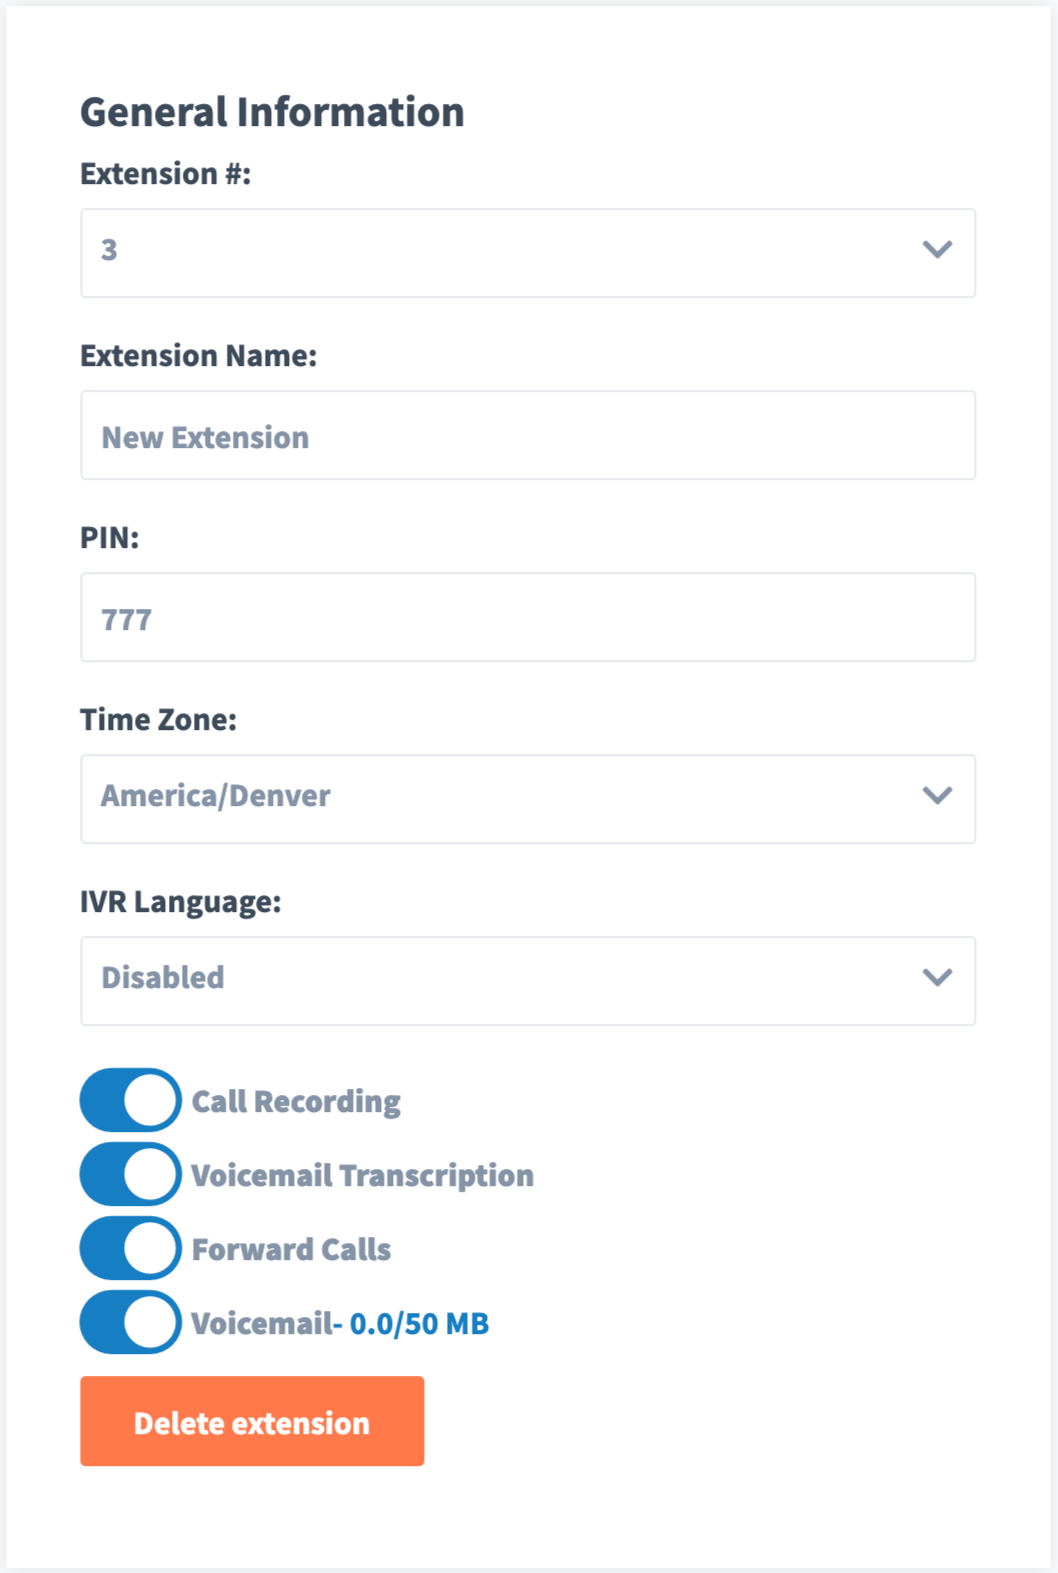This screenshot has width=1058, height=1573.
Task: Disable Voicemail Transcription
Action: 129,1174
